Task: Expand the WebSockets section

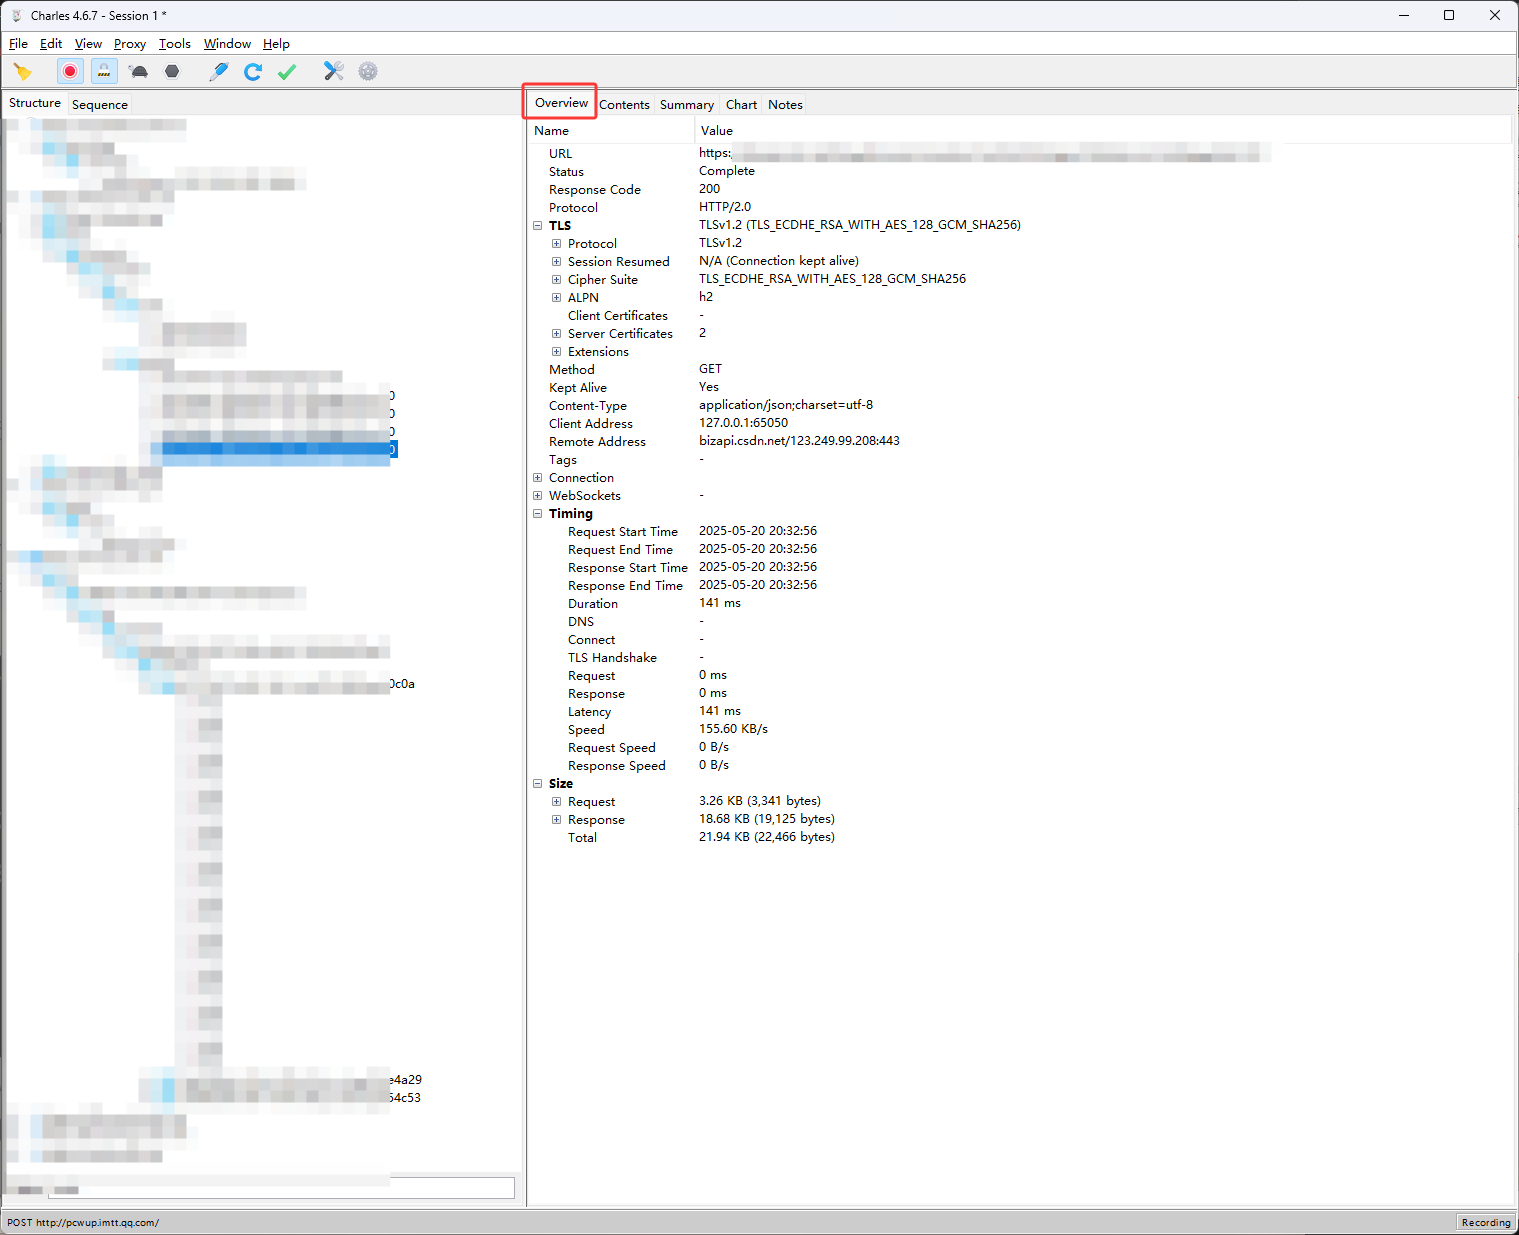Action: point(538,496)
